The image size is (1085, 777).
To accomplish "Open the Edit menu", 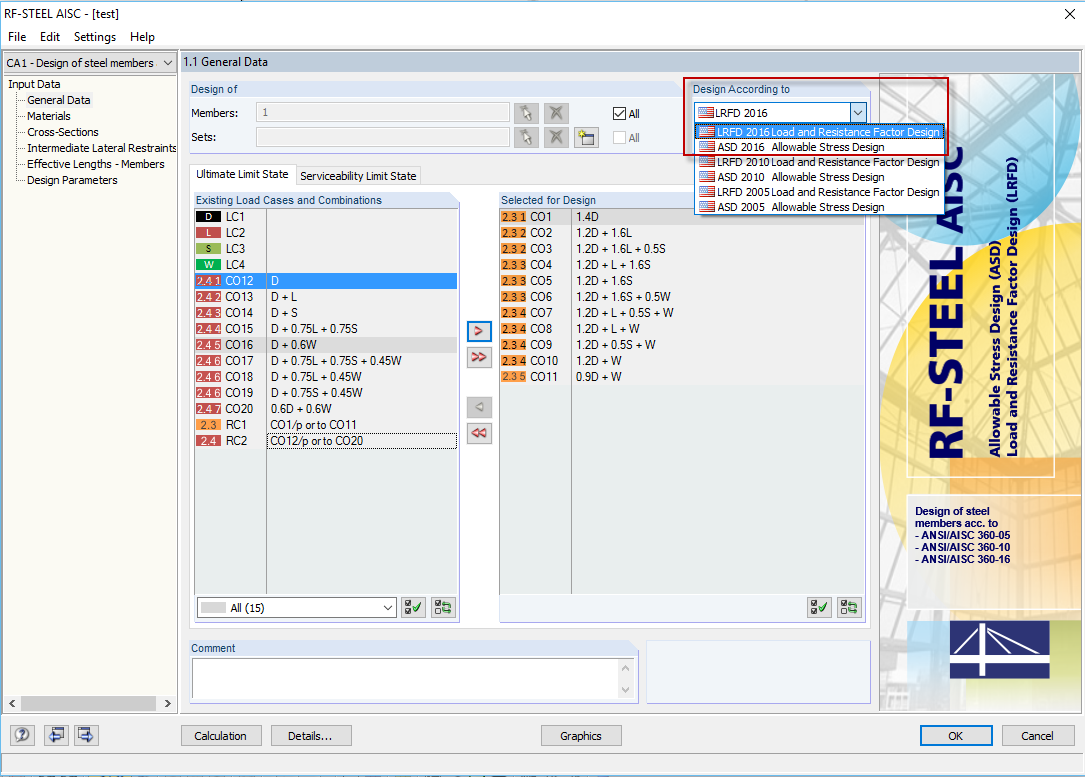I will 50,37.
